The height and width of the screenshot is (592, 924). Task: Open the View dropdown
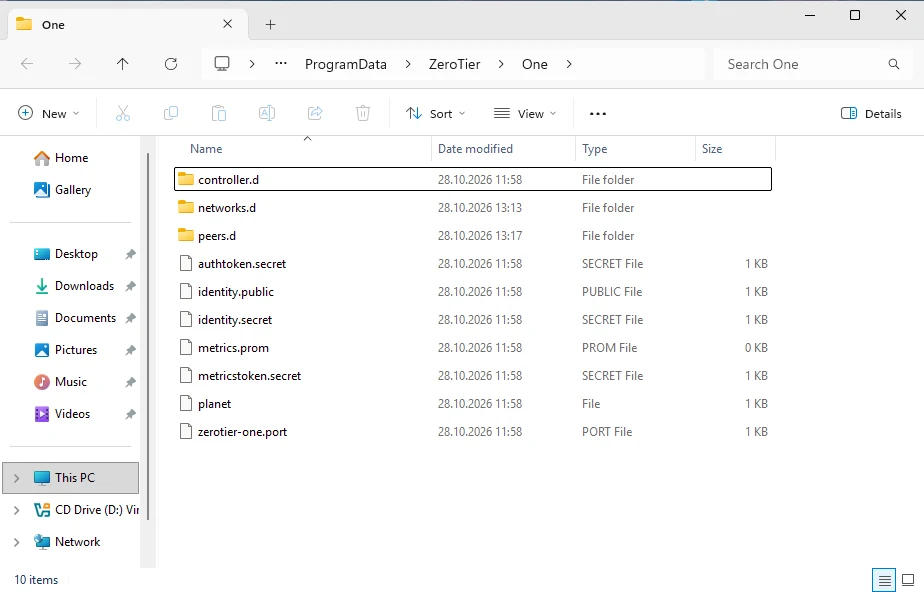click(x=524, y=114)
